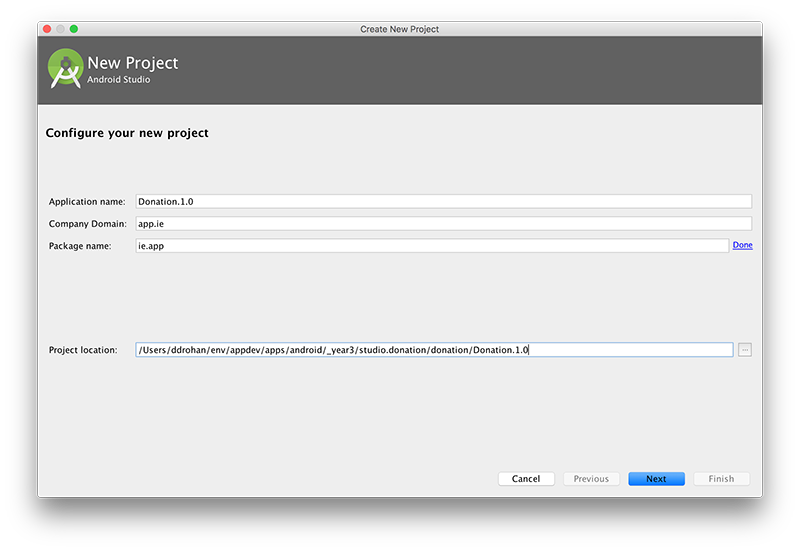The width and height of the screenshot is (800, 551).
Task: Click the New Project header title
Action: pyautogui.click(x=133, y=63)
